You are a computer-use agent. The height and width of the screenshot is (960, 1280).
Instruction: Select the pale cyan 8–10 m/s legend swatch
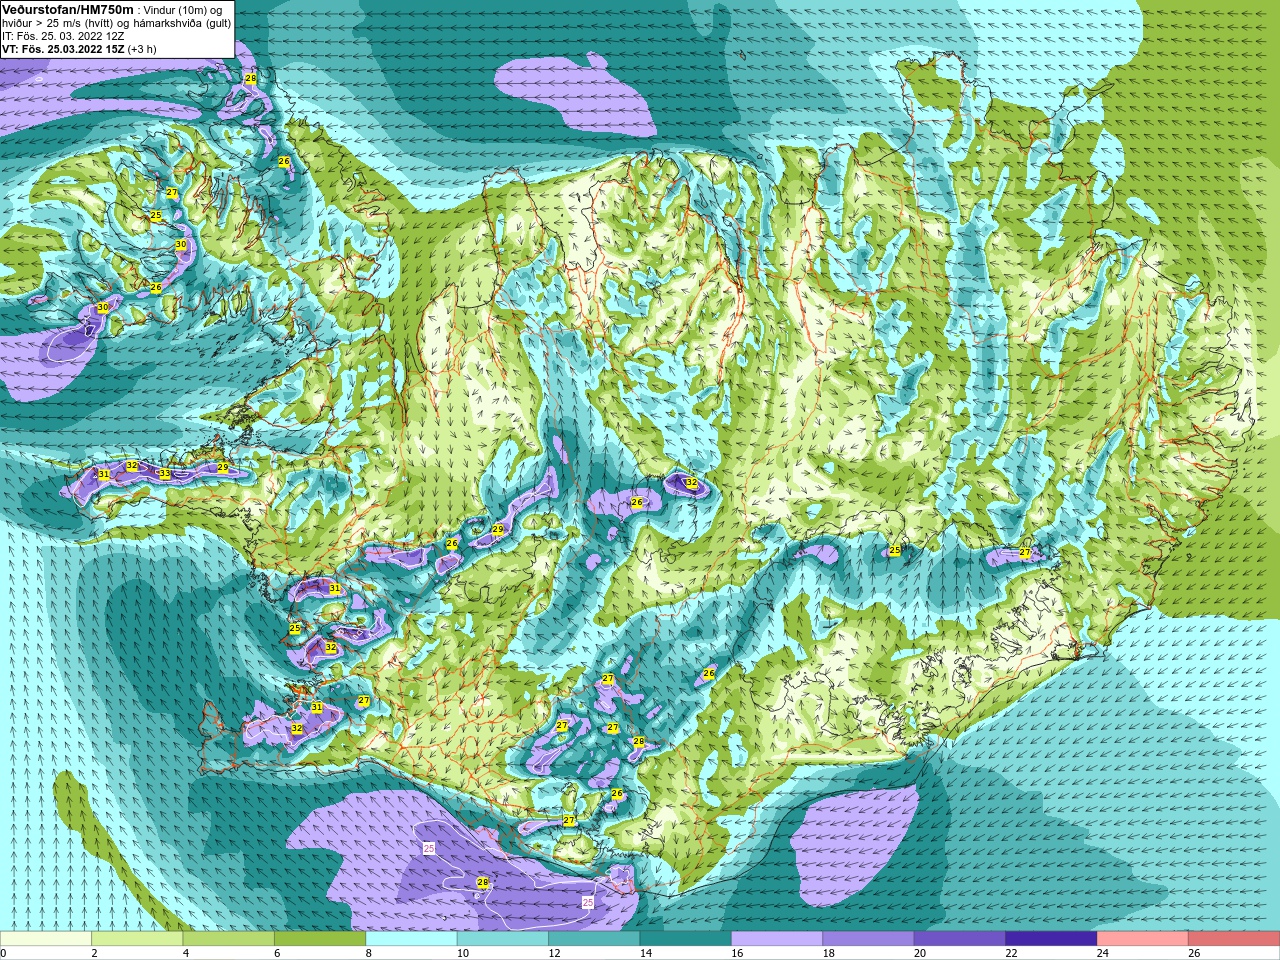[411, 939]
